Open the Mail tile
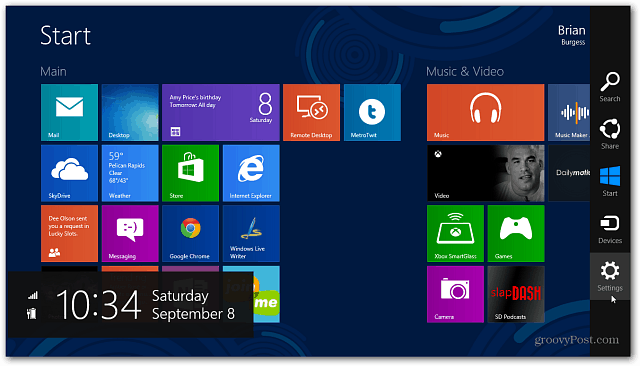Viewport: 640px width, 366px height. click(69, 113)
